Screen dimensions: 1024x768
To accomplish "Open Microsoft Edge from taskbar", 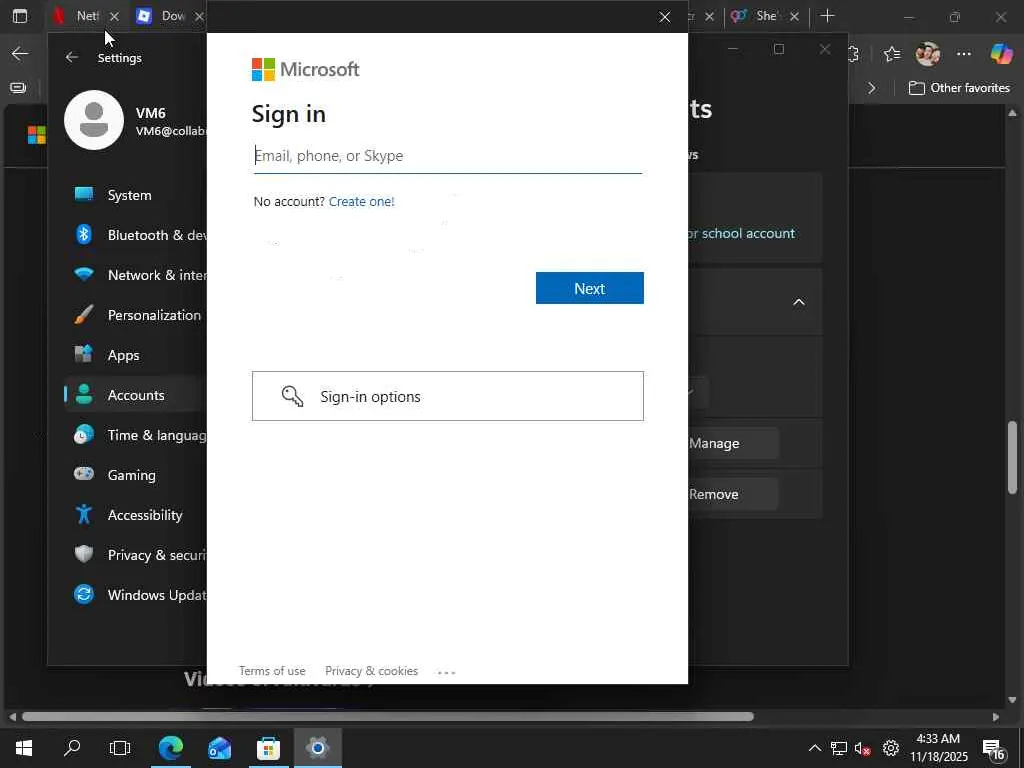I will tap(170, 748).
